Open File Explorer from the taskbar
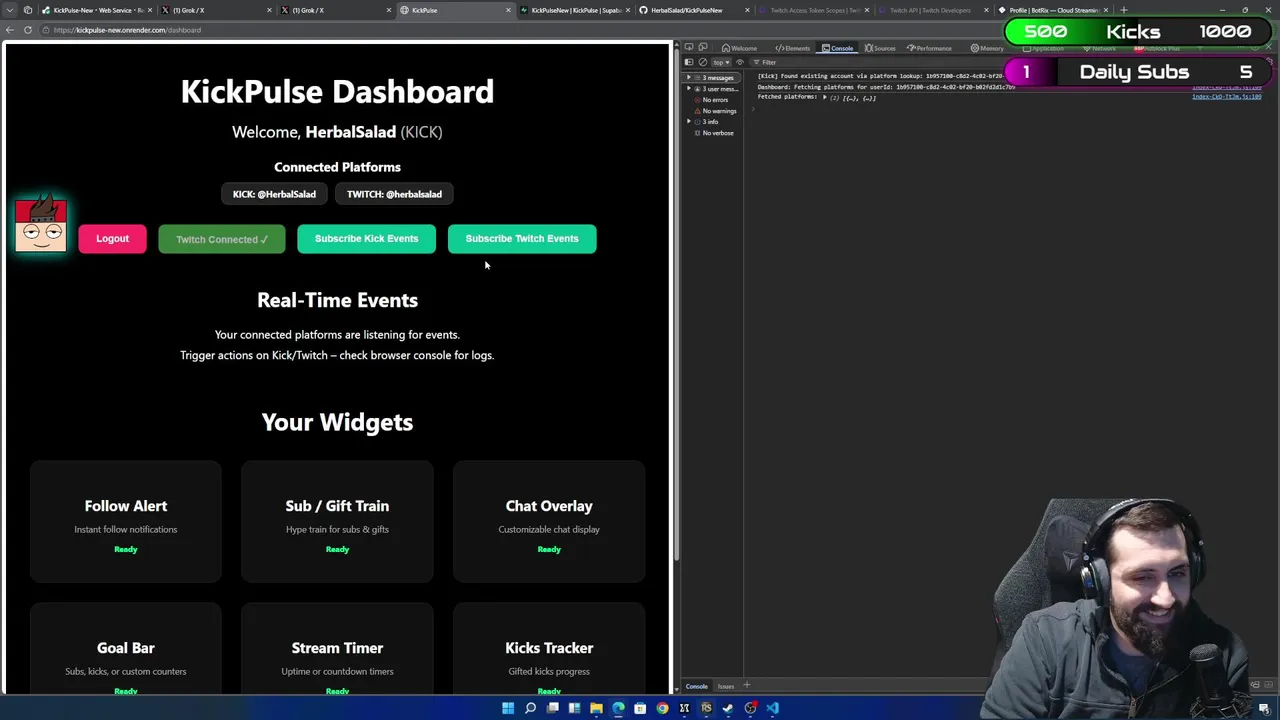 pos(596,708)
